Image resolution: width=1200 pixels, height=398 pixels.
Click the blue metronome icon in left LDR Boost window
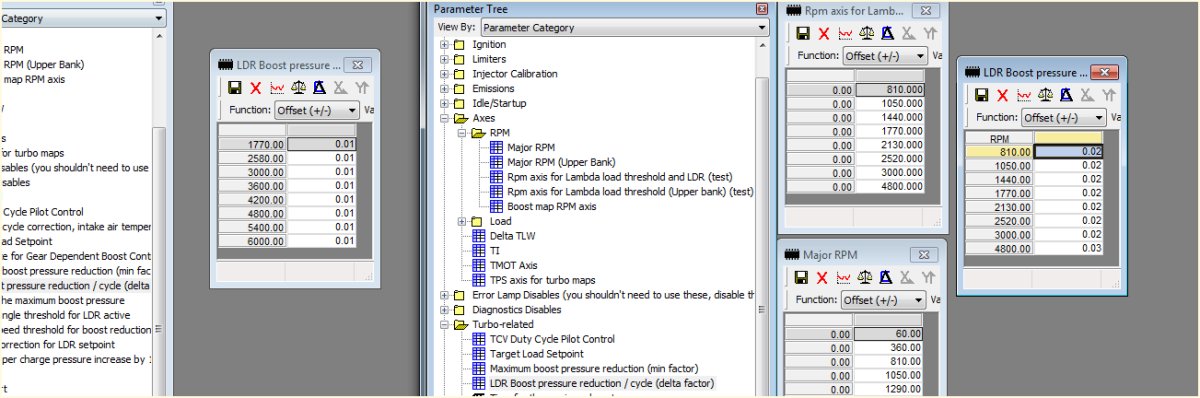319,88
